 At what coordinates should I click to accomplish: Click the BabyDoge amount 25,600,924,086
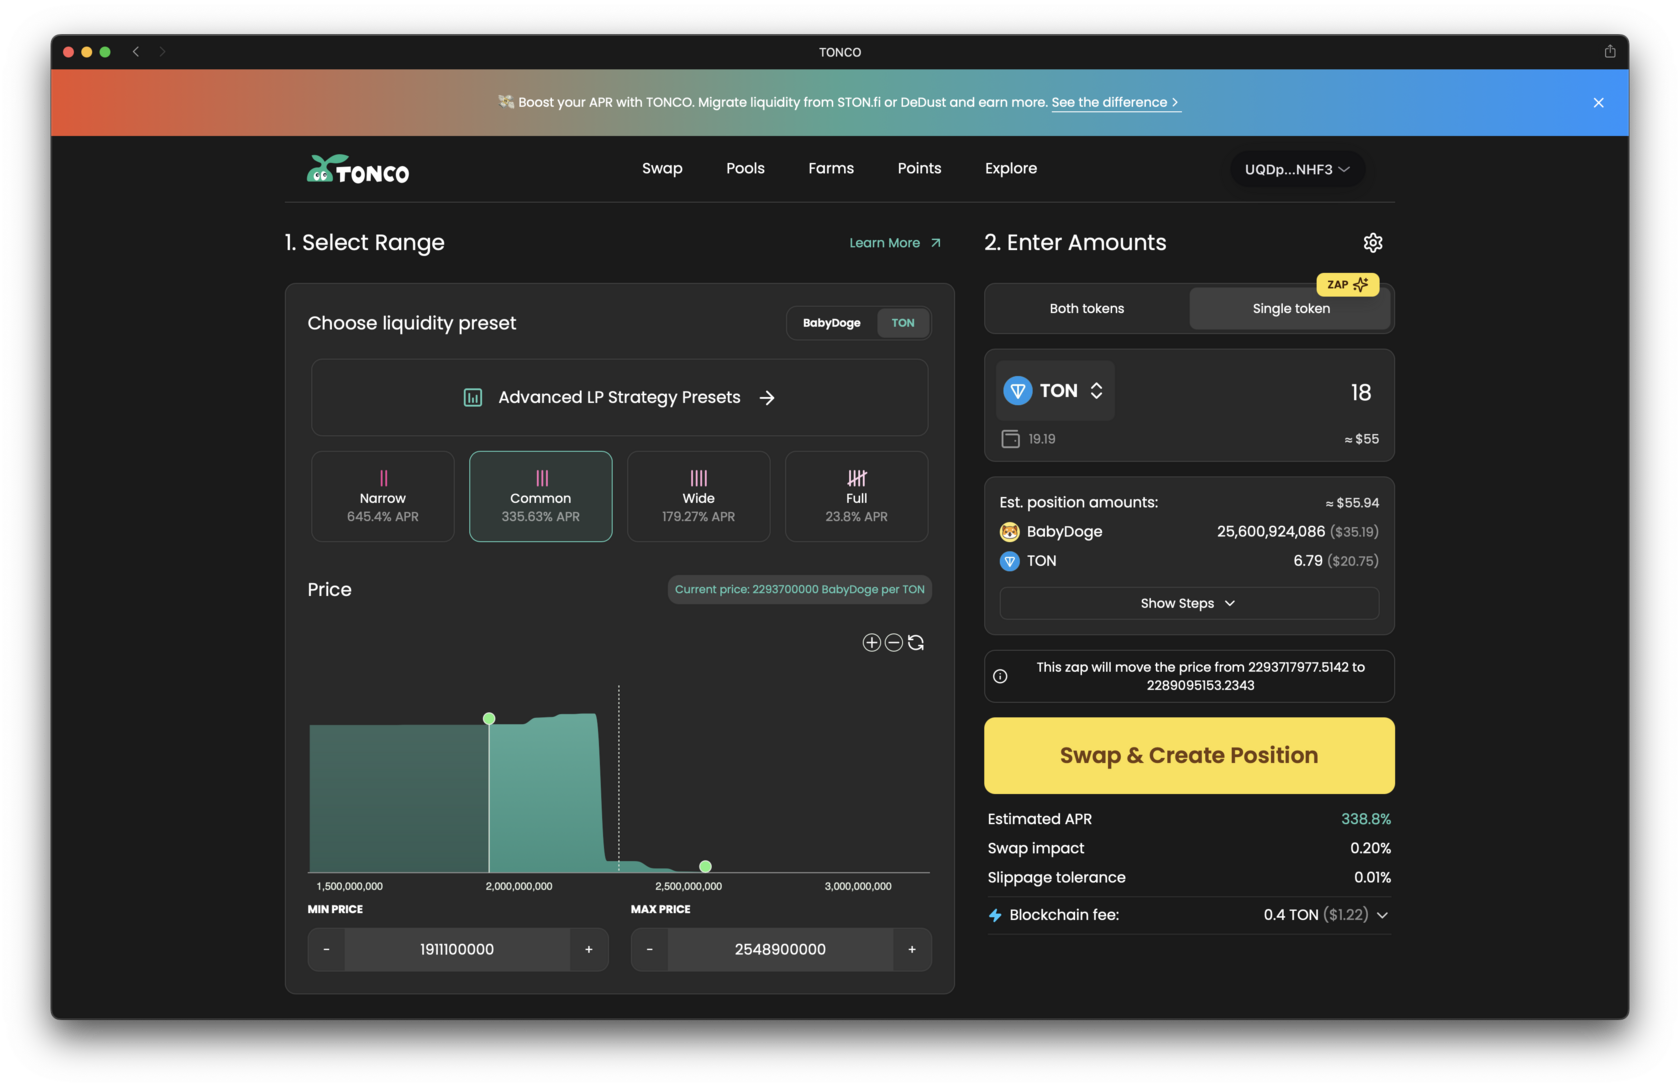(x=1271, y=532)
